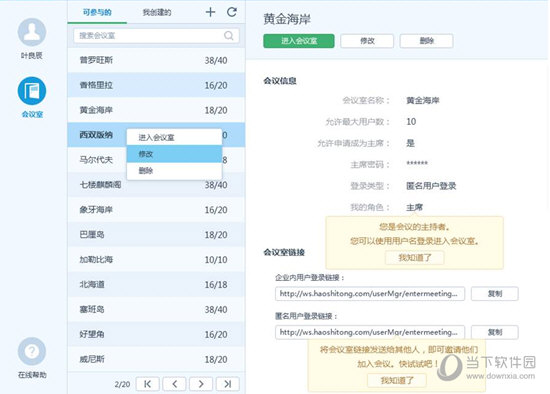Select the 塞班岛 room row
Image resolution: width=550 pixels, height=394 pixels.
[x=156, y=309]
